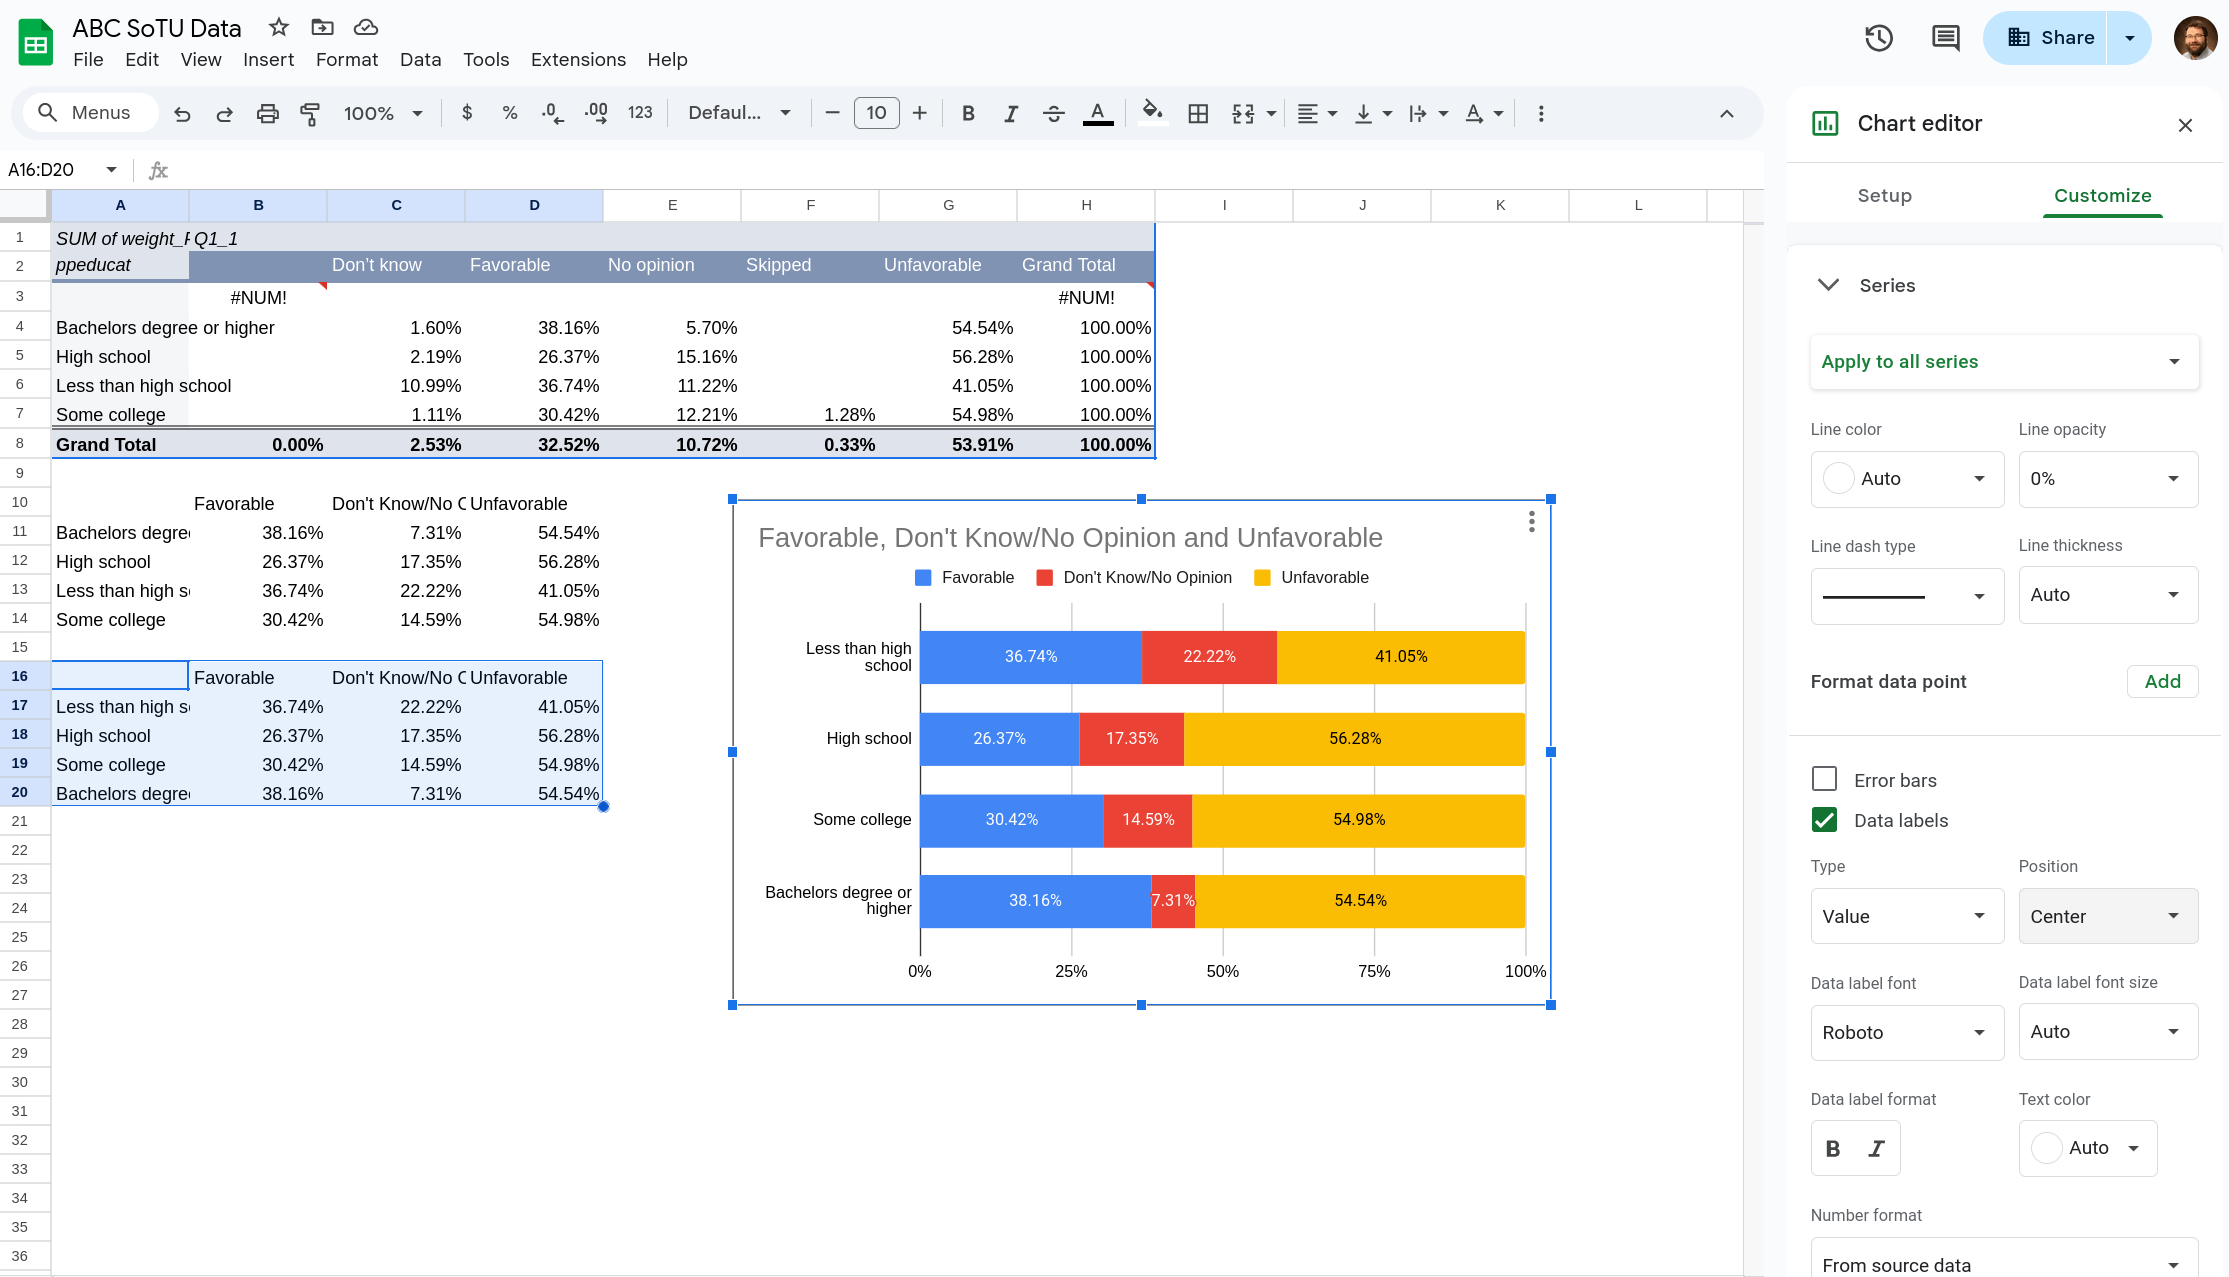Click chart's three-dot options menu

pyautogui.click(x=1531, y=522)
